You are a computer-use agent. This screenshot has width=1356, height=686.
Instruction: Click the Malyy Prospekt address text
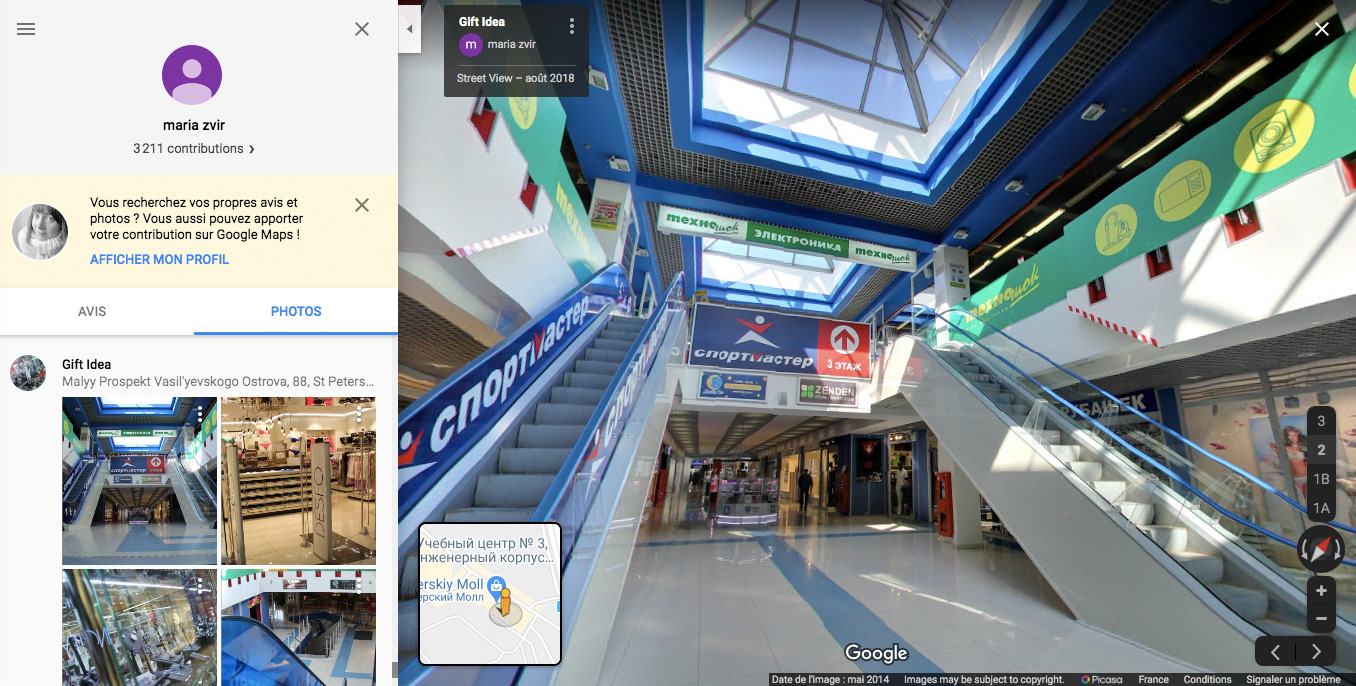(x=218, y=381)
